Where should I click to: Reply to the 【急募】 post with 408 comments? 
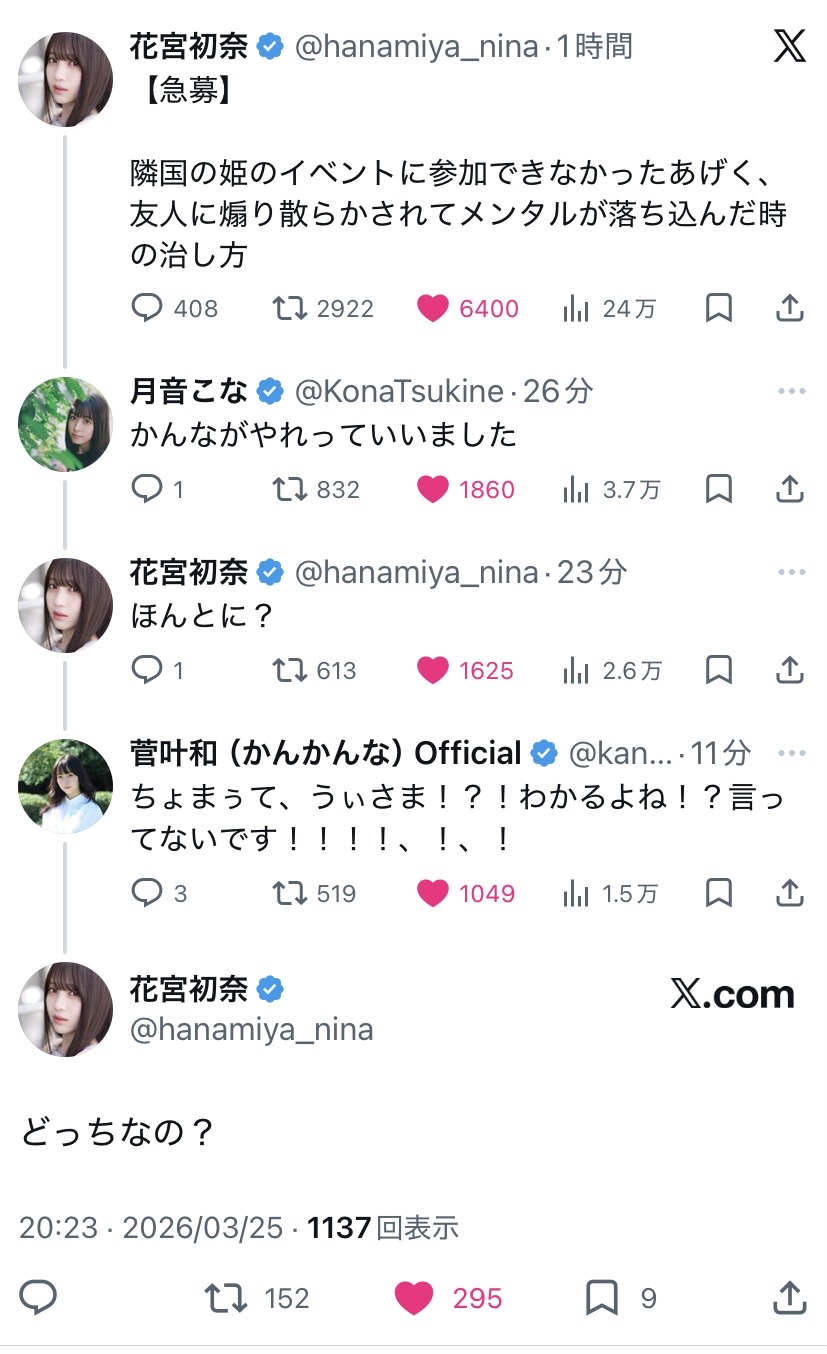[x=147, y=308]
